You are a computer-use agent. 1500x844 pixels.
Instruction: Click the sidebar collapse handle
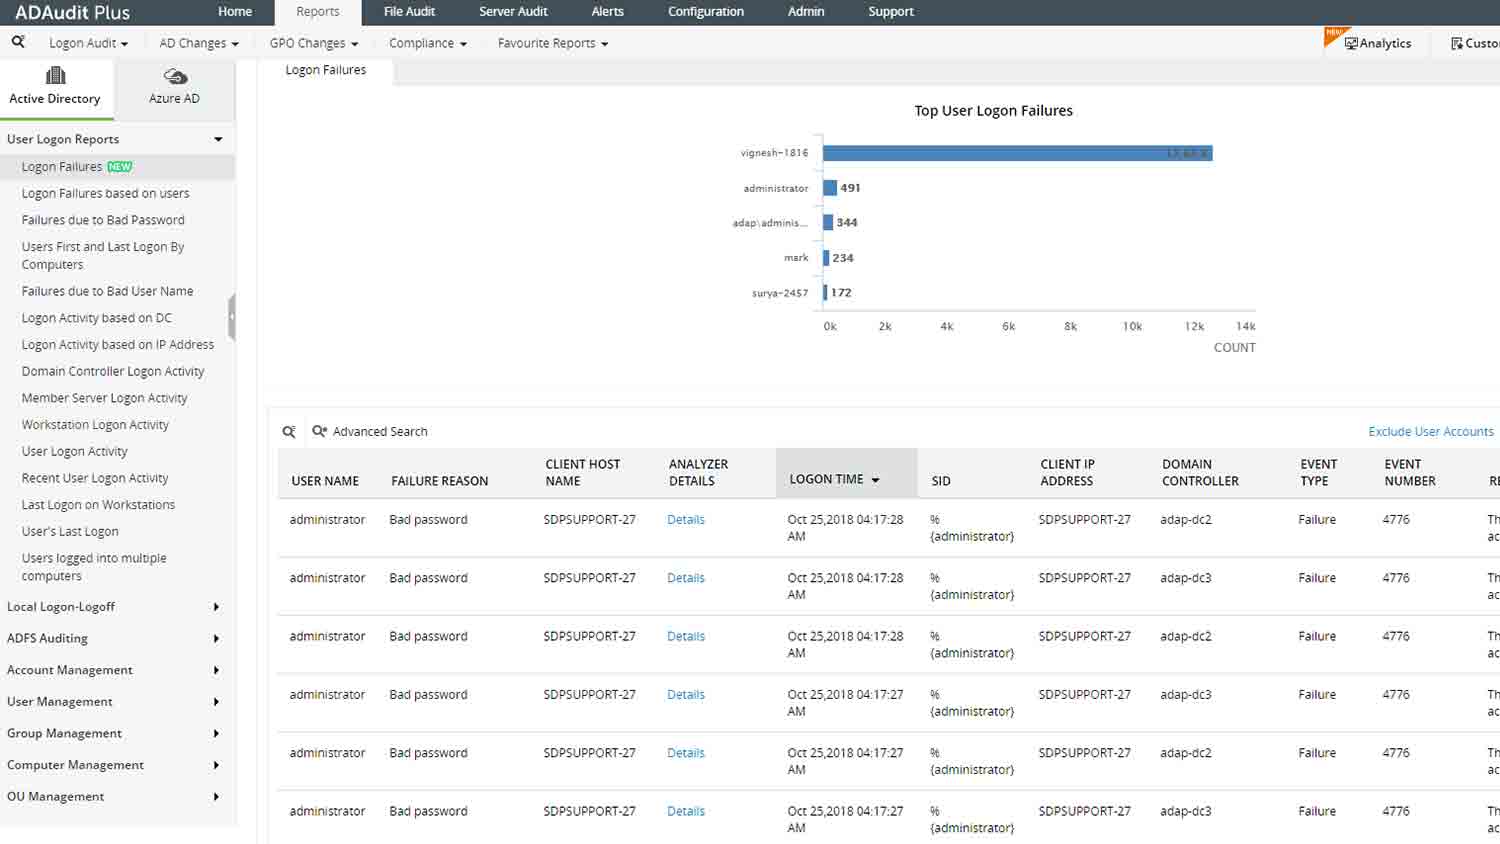[x=231, y=317]
